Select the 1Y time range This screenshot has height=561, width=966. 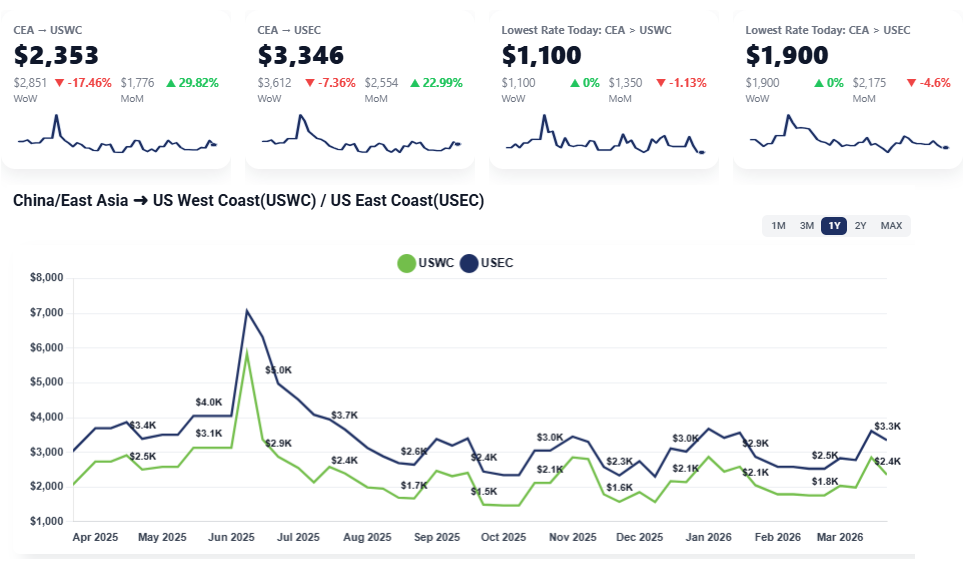pyautogui.click(x=834, y=226)
